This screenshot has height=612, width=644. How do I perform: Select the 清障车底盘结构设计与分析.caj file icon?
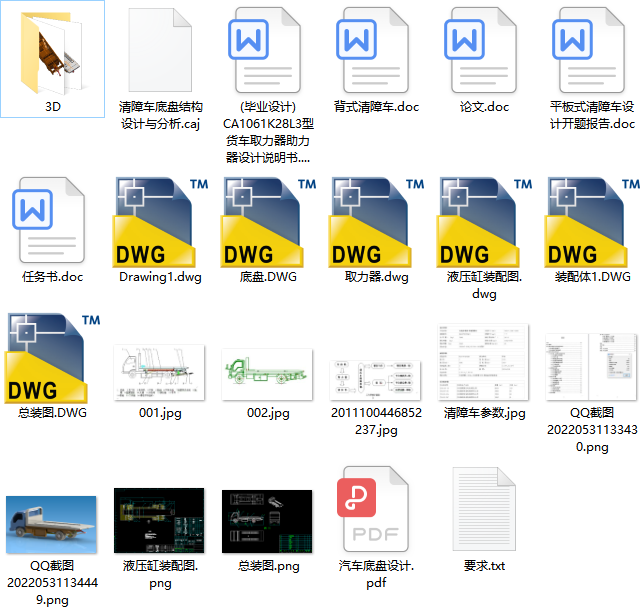coord(160,50)
